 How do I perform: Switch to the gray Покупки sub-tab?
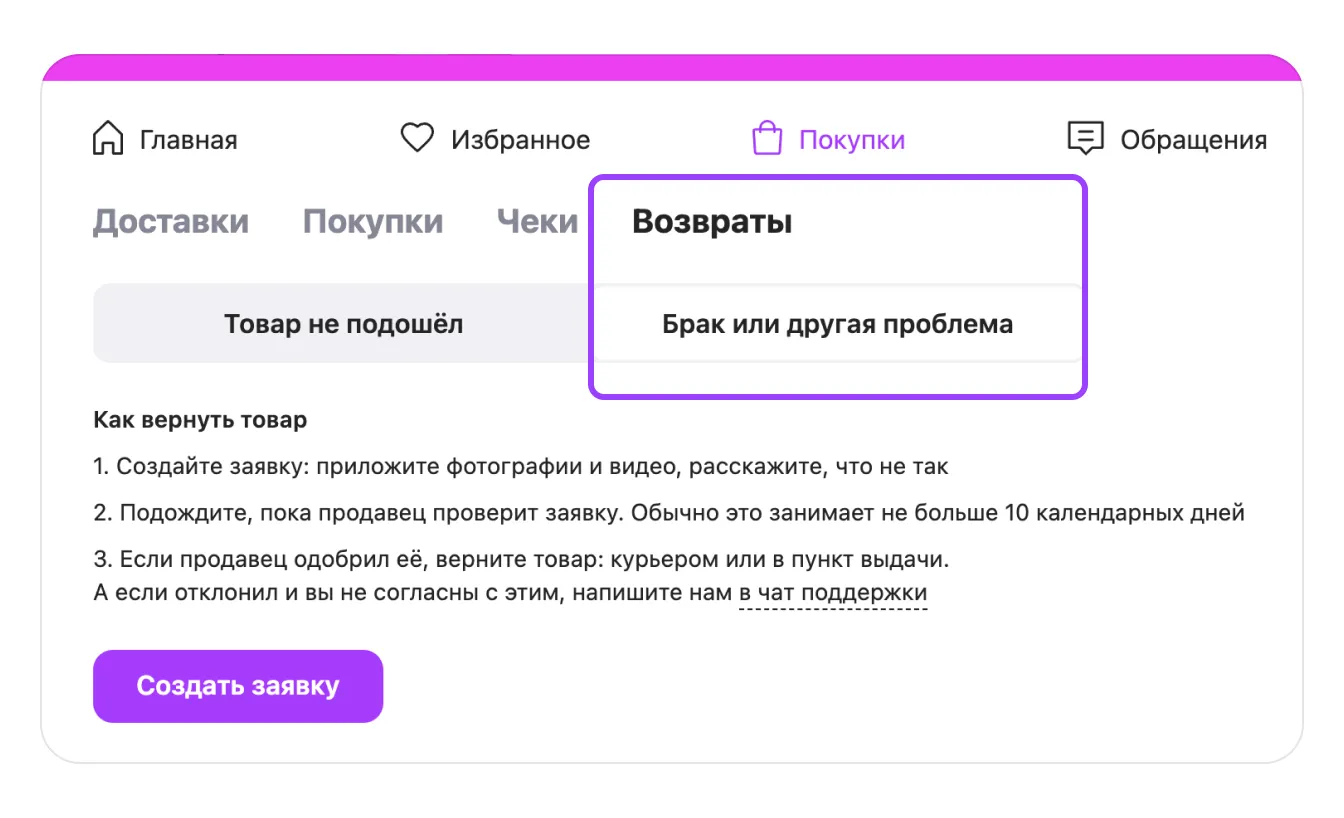tap(373, 222)
